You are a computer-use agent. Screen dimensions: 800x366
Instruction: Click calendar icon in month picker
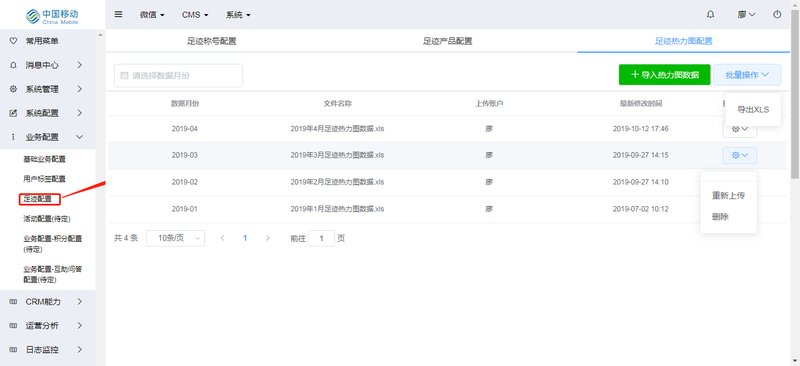tap(124, 76)
